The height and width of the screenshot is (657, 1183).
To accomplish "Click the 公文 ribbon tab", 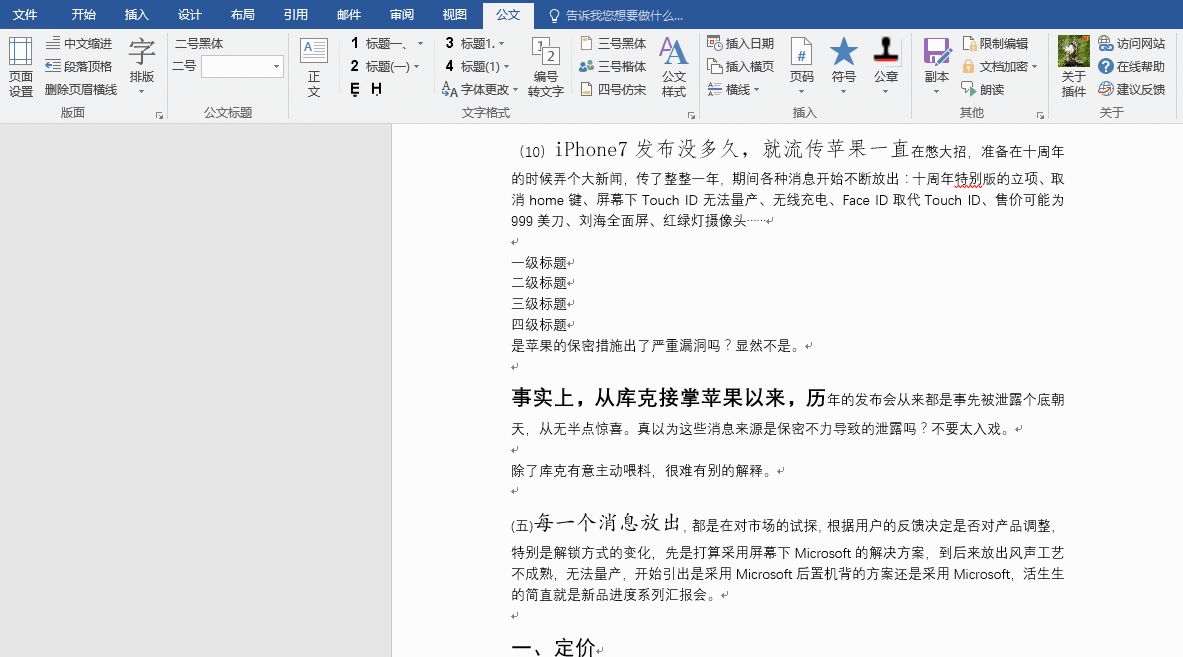I will tap(508, 14).
